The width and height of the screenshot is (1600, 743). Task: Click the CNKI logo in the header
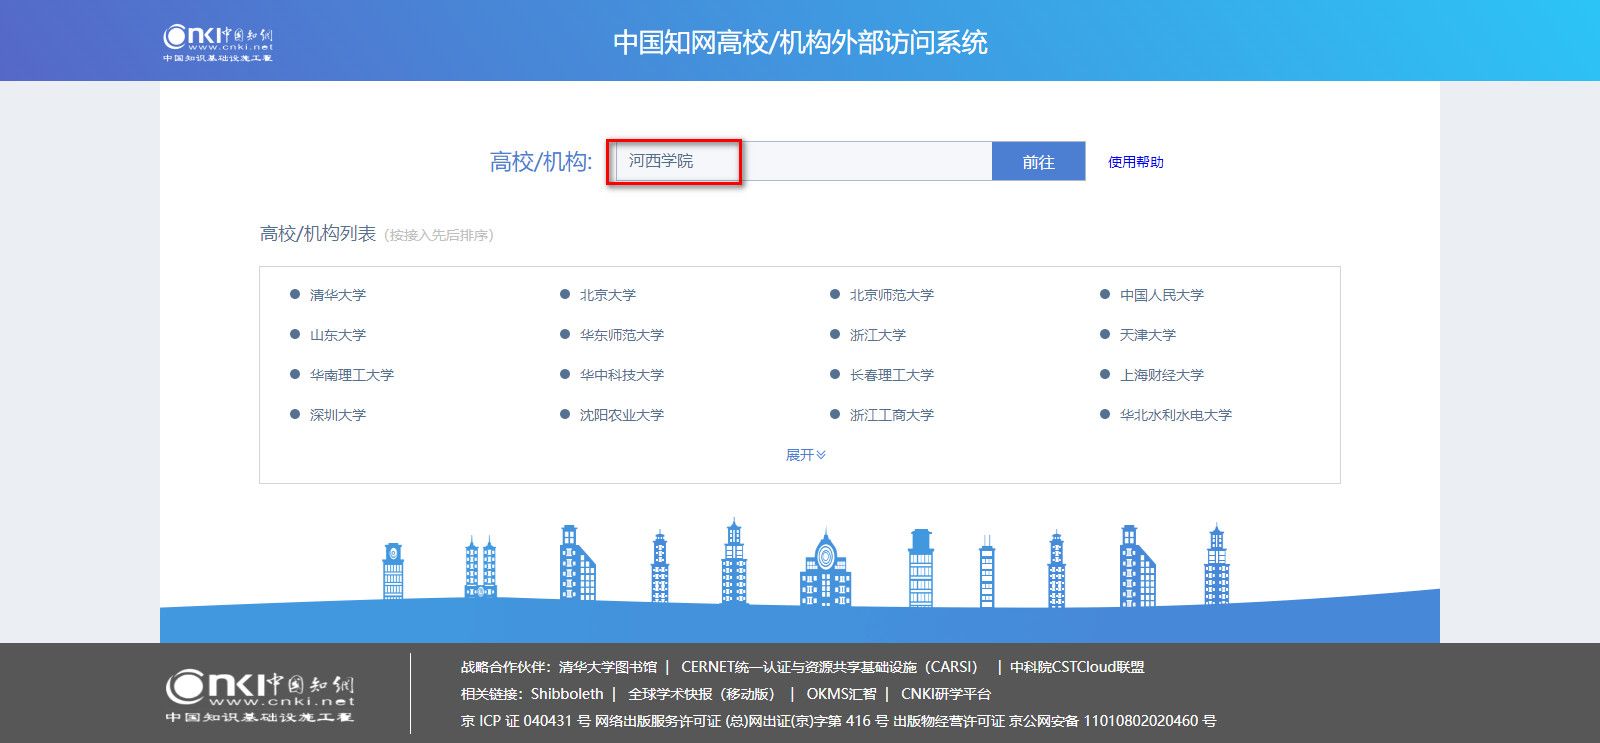click(x=218, y=43)
